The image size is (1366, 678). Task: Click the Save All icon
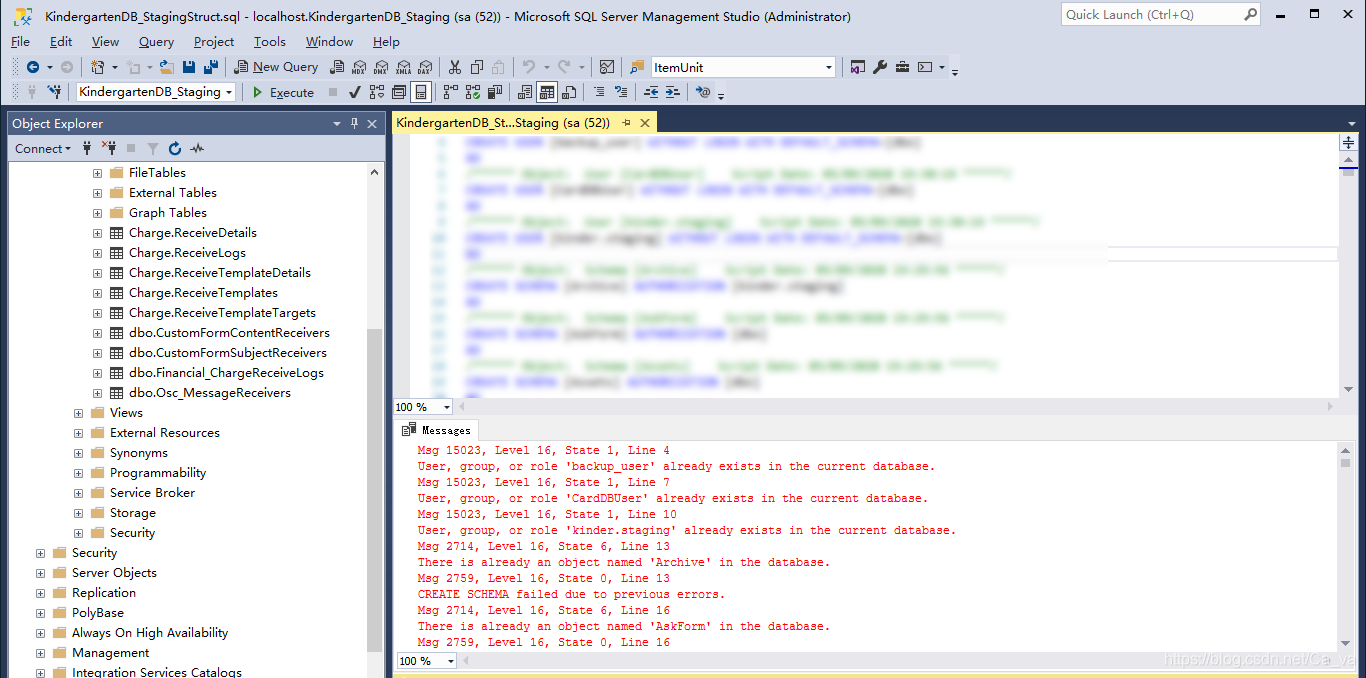pyautogui.click(x=210, y=67)
